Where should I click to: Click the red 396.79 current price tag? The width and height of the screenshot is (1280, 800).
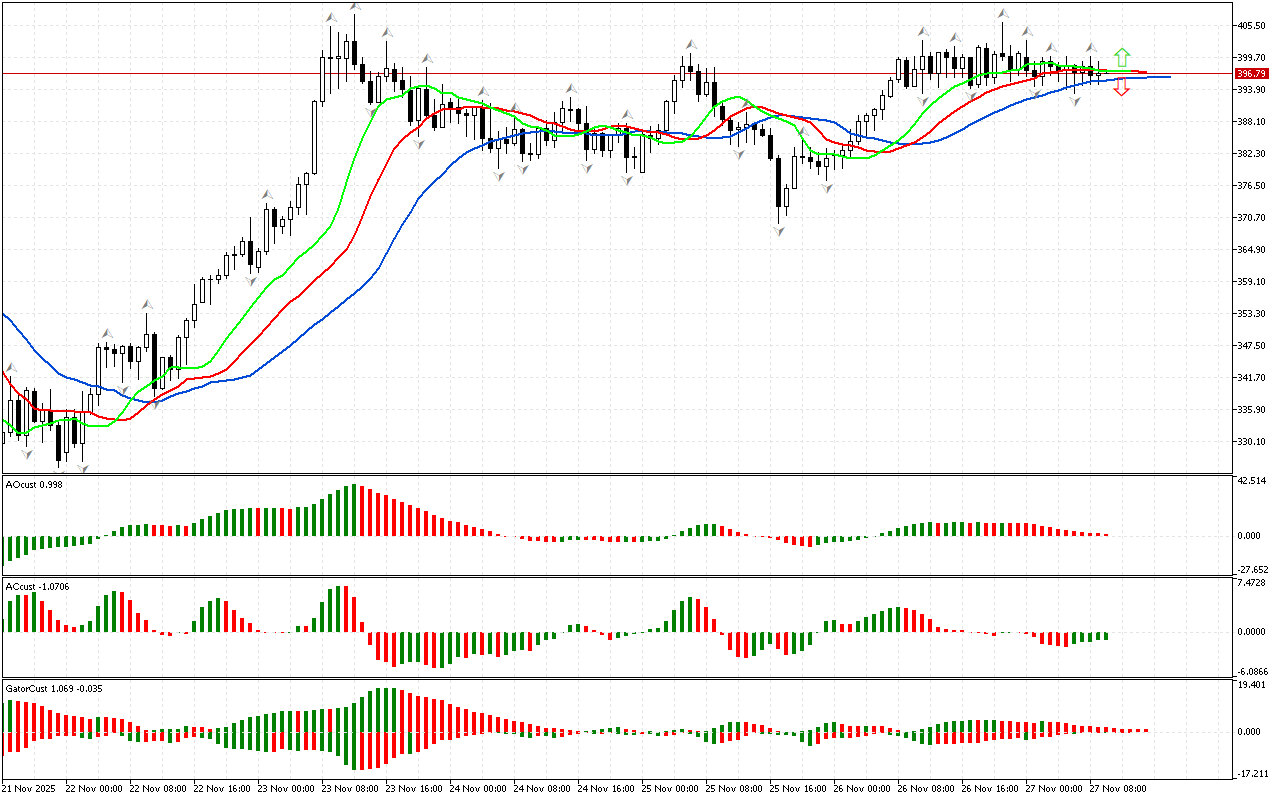click(1251, 74)
